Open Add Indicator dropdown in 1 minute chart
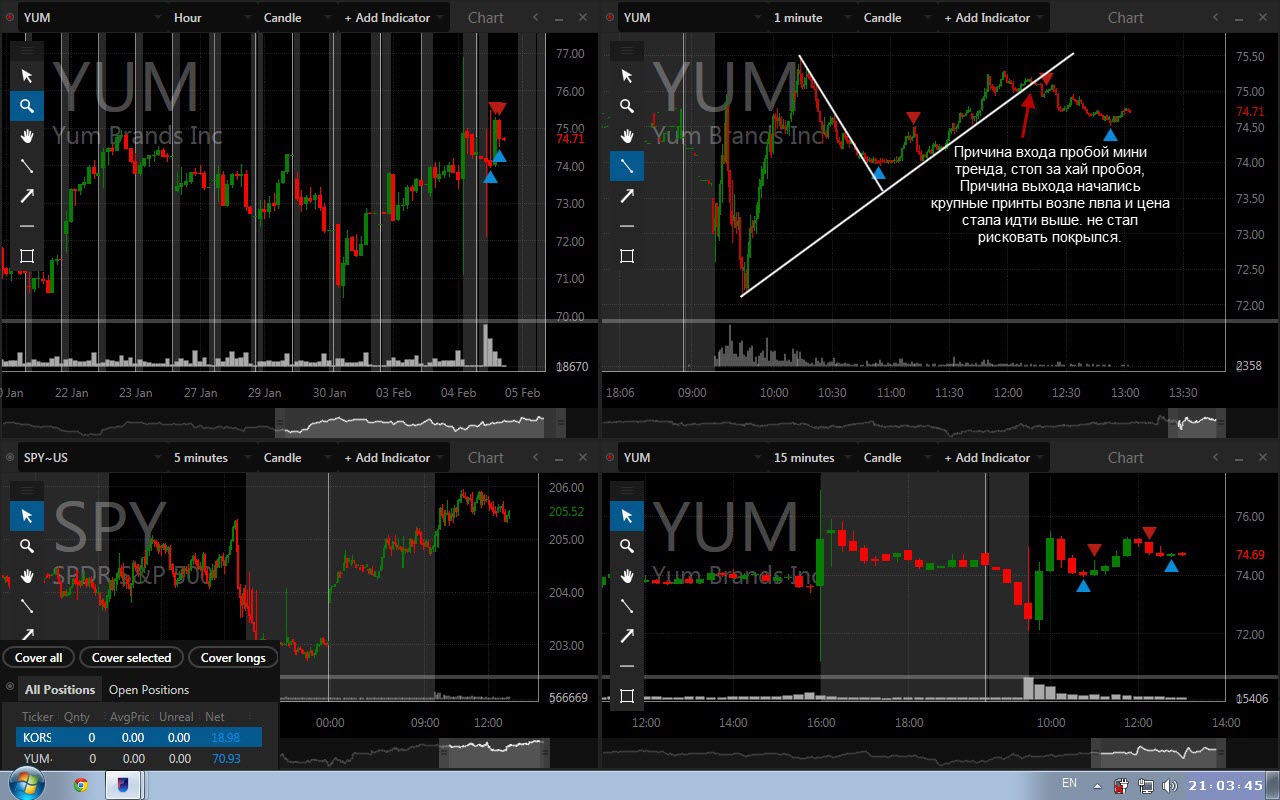 click(x=993, y=17)
